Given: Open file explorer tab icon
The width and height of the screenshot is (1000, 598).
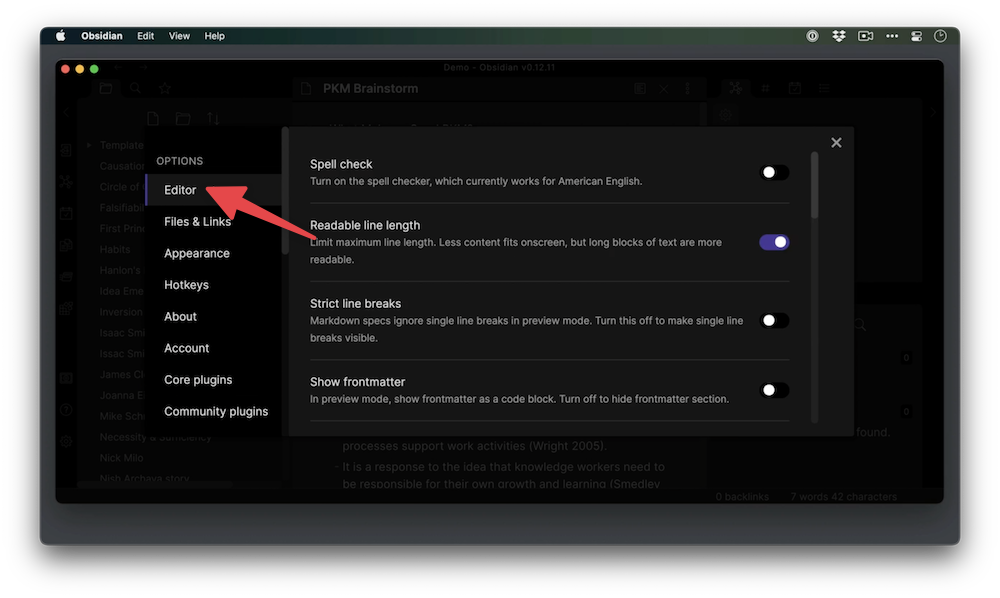Looking at the screenshot, I should 106,89.
